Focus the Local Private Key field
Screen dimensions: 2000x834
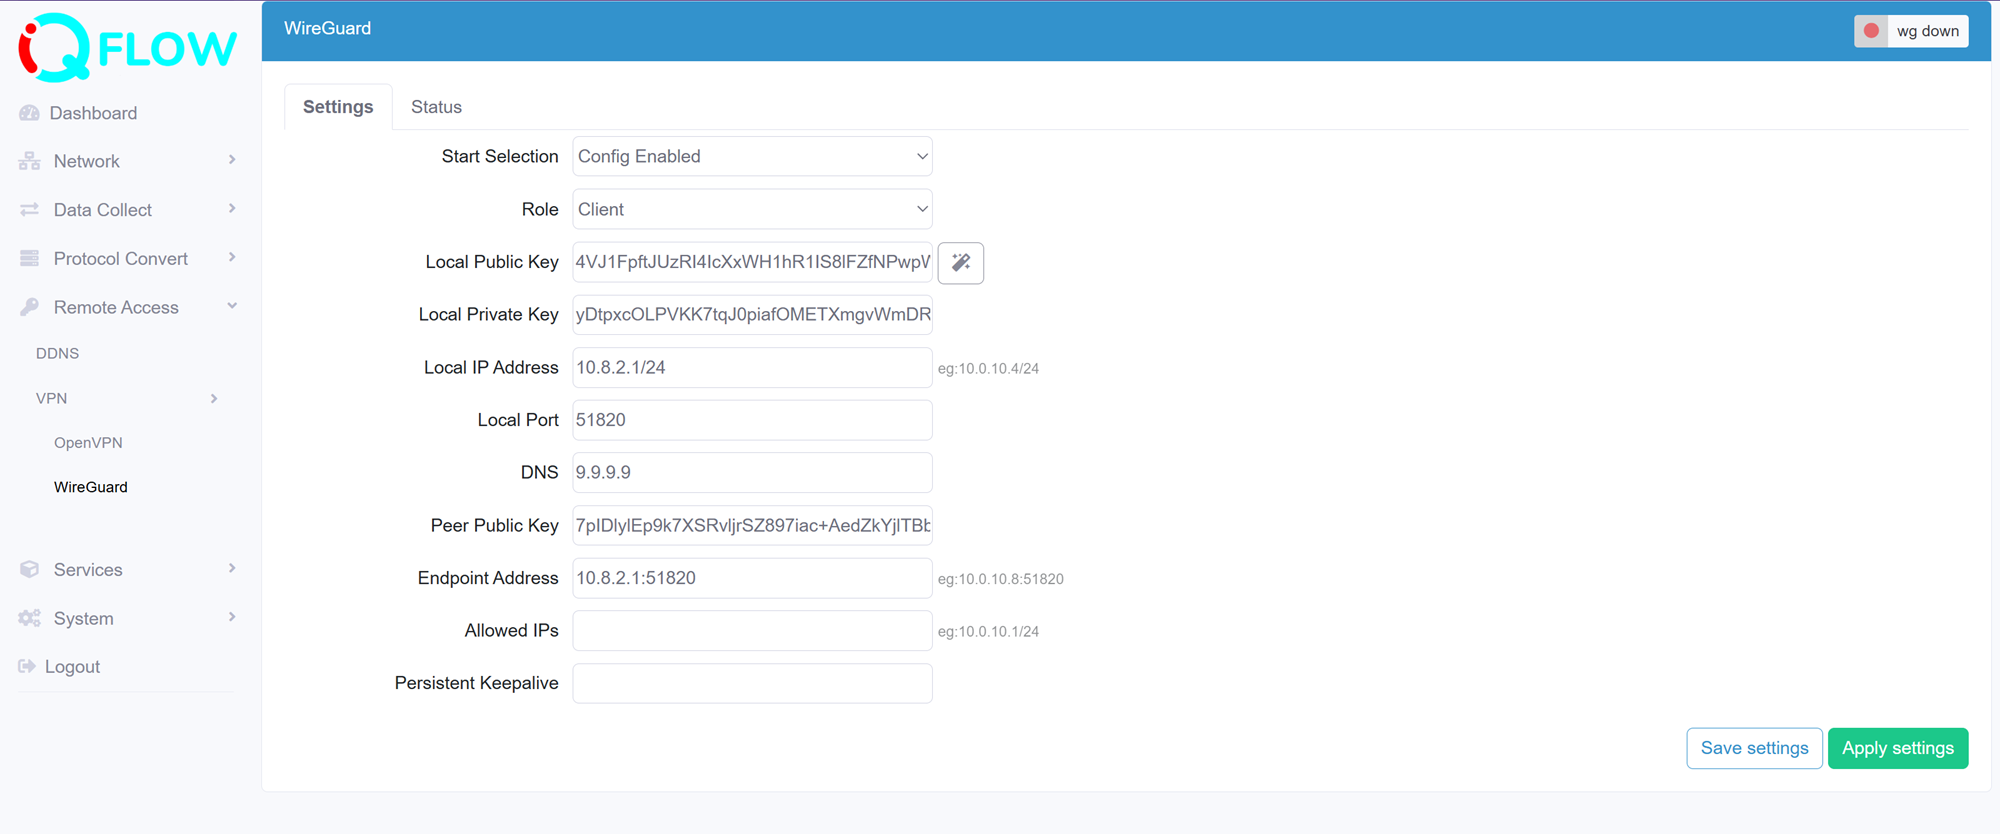[x=752, y=314]
